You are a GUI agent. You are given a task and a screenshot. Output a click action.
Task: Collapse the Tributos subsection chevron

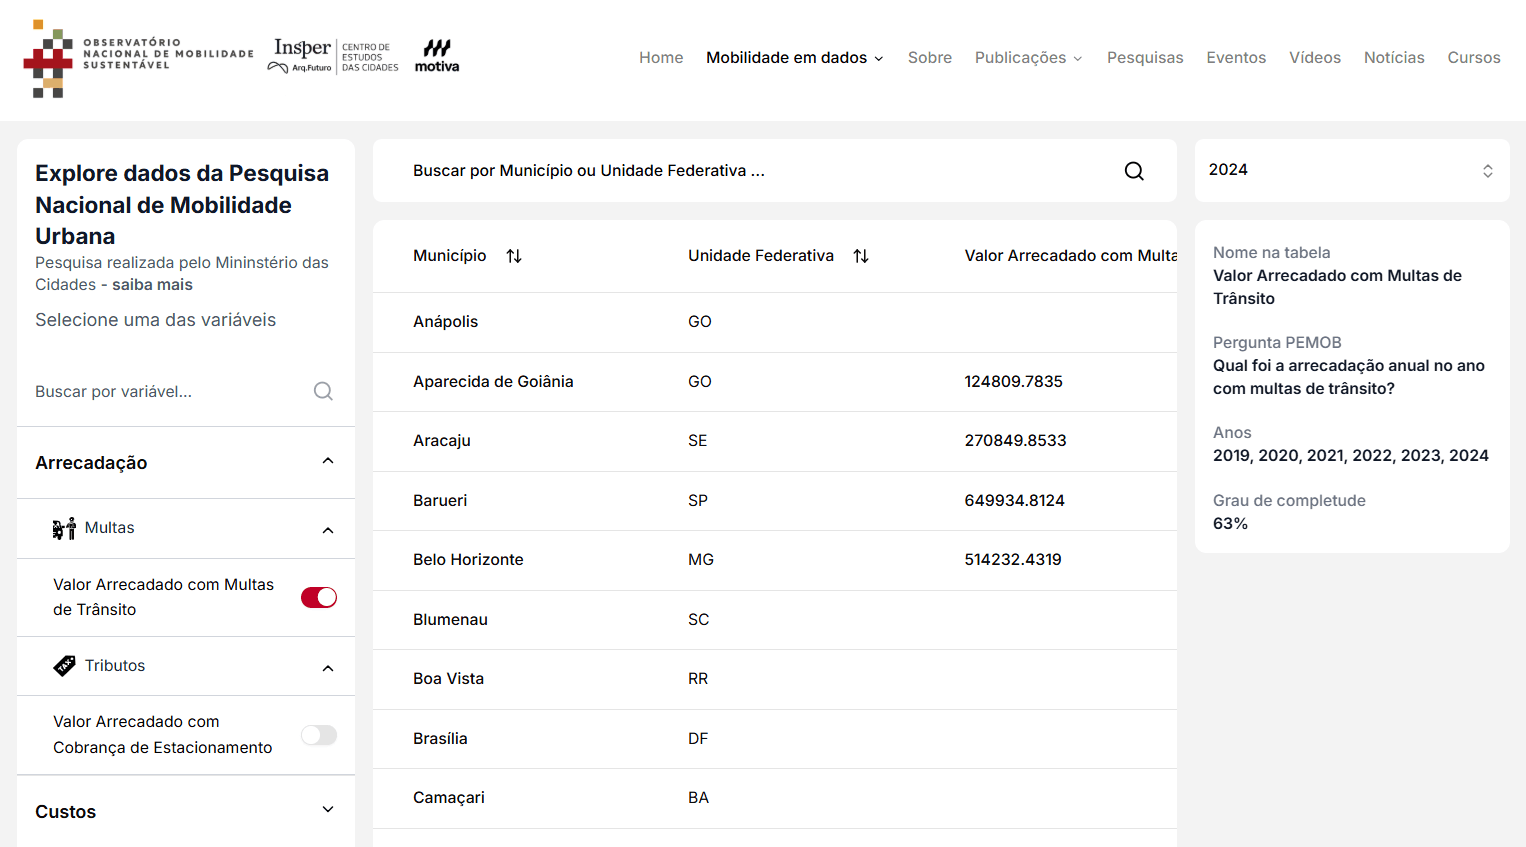pyautogui.click(x=328, y=668)
